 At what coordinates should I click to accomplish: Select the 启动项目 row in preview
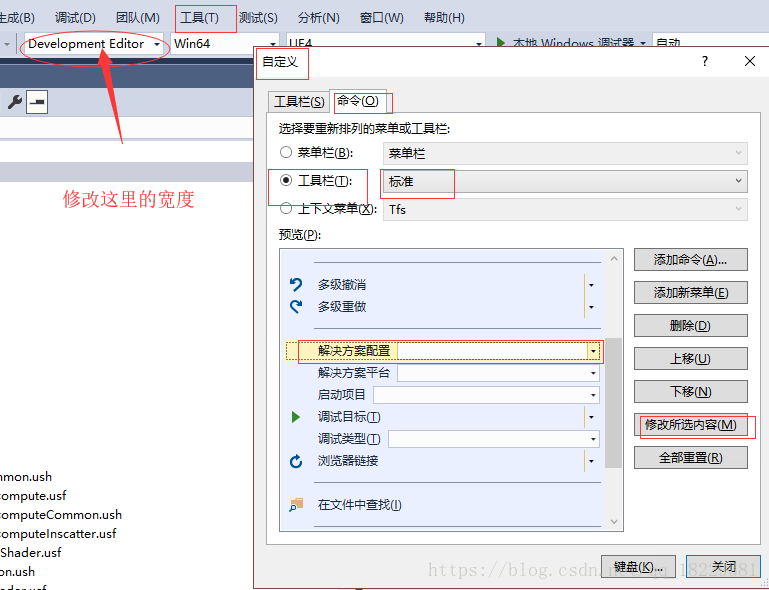point(443,395)
